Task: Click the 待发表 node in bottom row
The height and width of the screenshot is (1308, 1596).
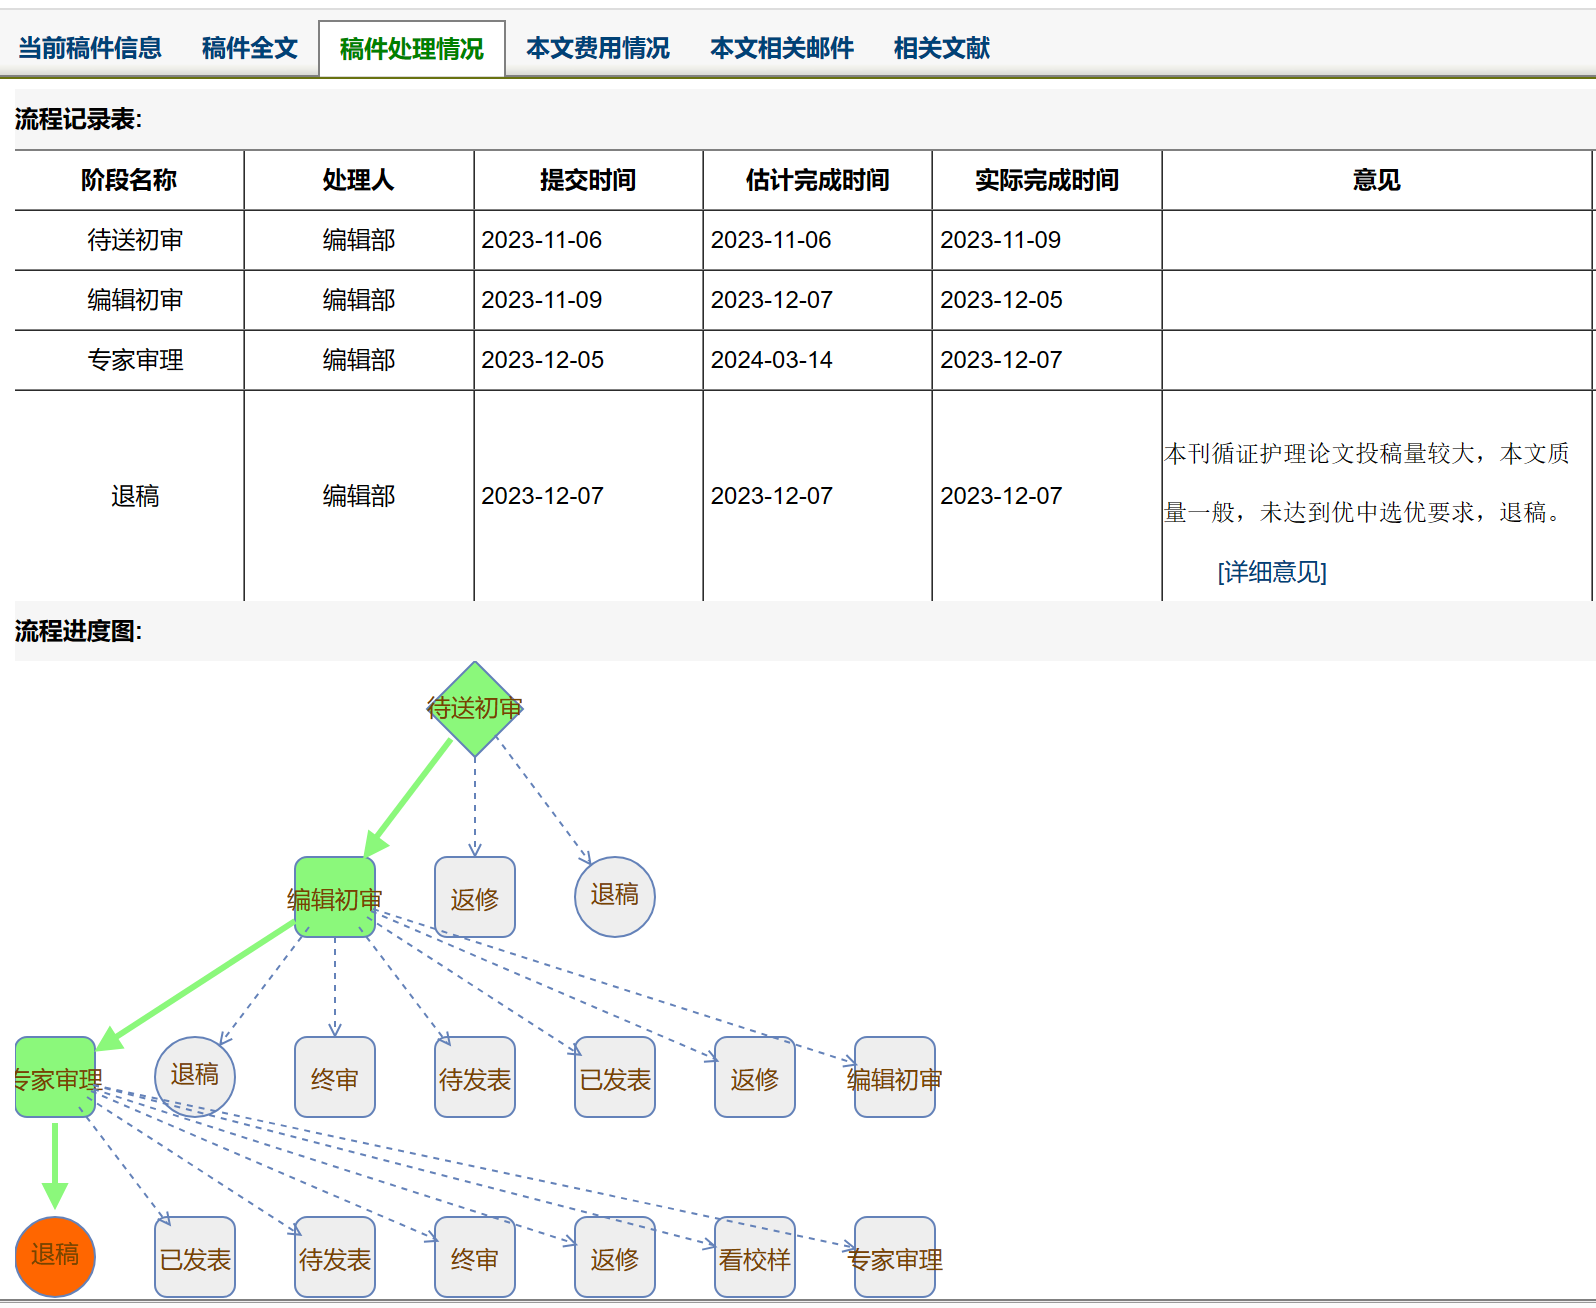Action: click(x=335, y=1258)
